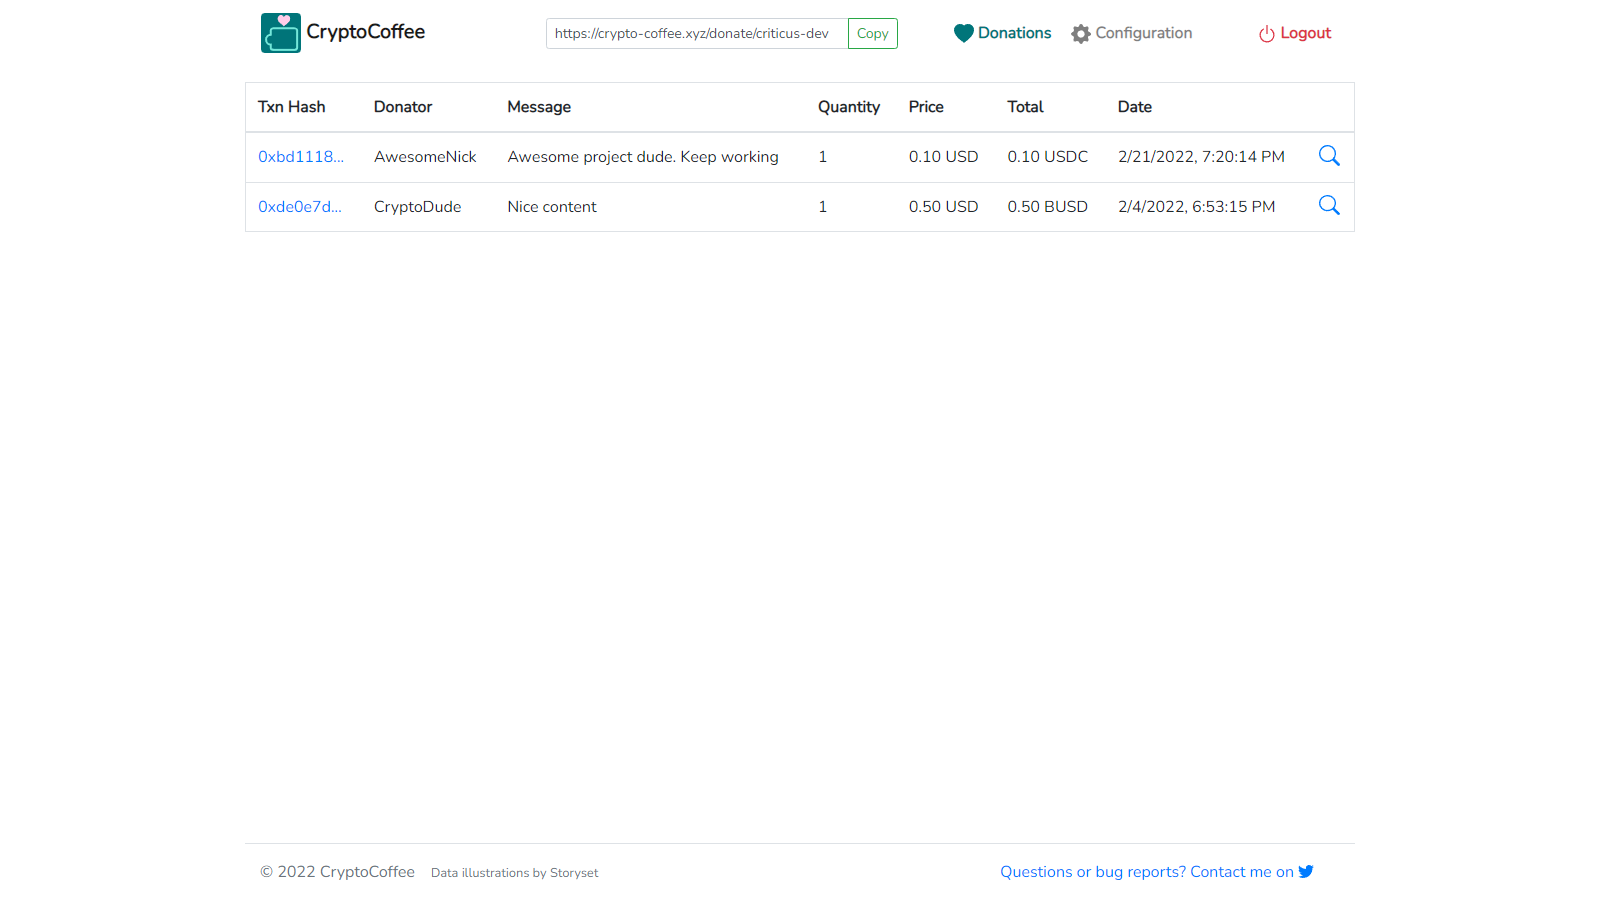Click the Price column header
The height and width of the screenshot is (900, 1600).
(x=926, y=107)
